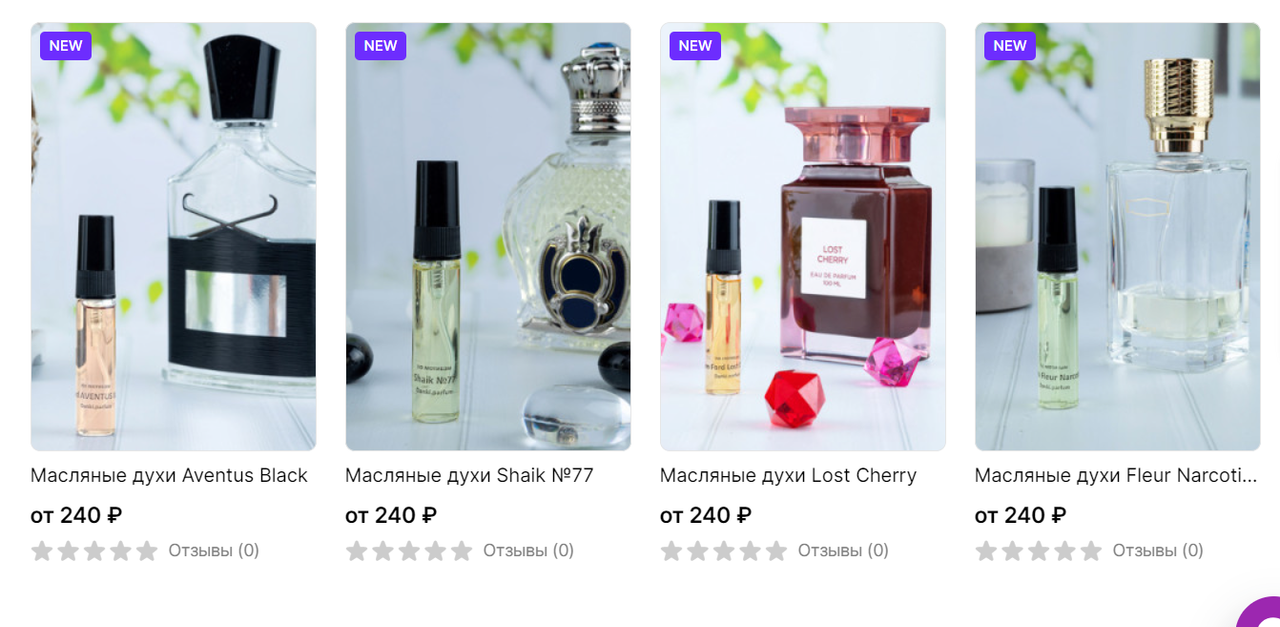
Task: Open reviews 'Отзывы (0)' for Fleur Narcotique
Action: (1158, 550)
